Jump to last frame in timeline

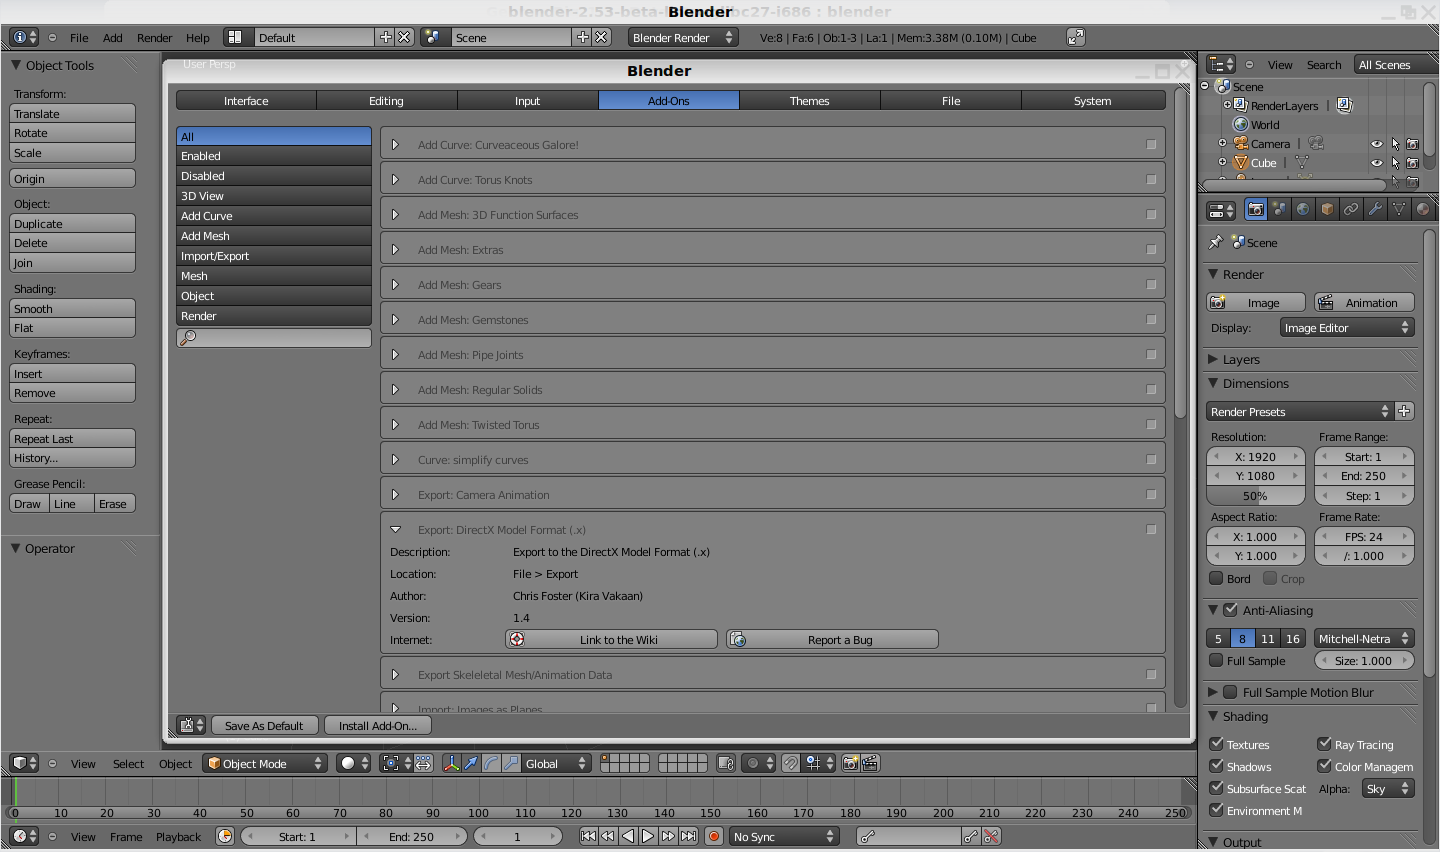pos(689,836)
